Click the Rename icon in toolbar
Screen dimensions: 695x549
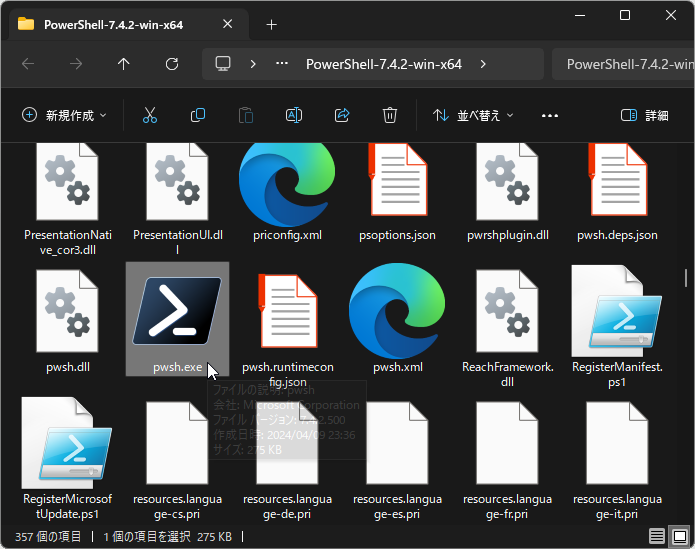click(x=294, y=115)
